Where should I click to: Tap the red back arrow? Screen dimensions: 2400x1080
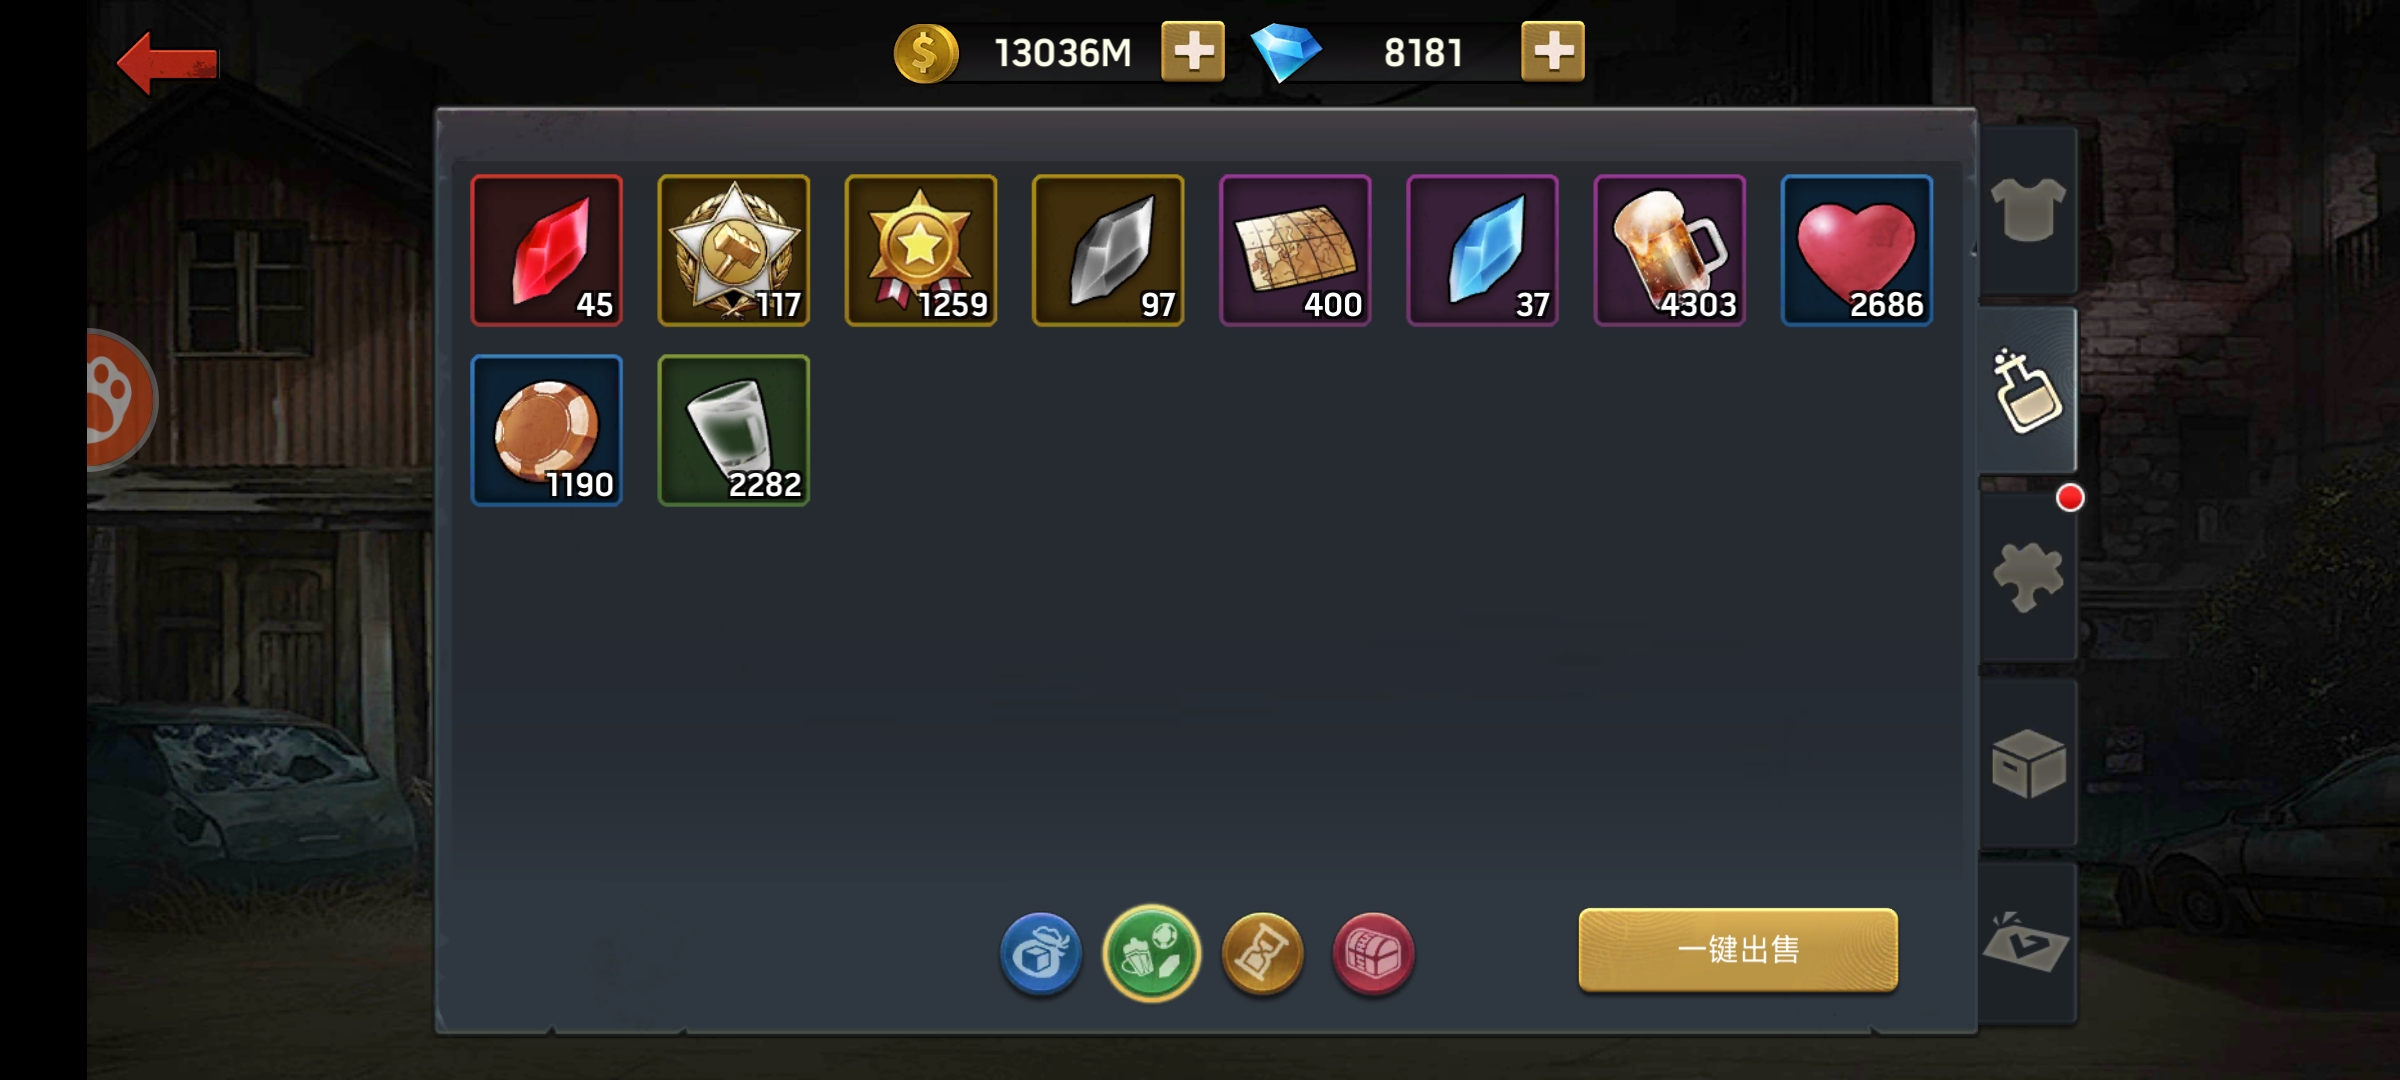(167, 64)
